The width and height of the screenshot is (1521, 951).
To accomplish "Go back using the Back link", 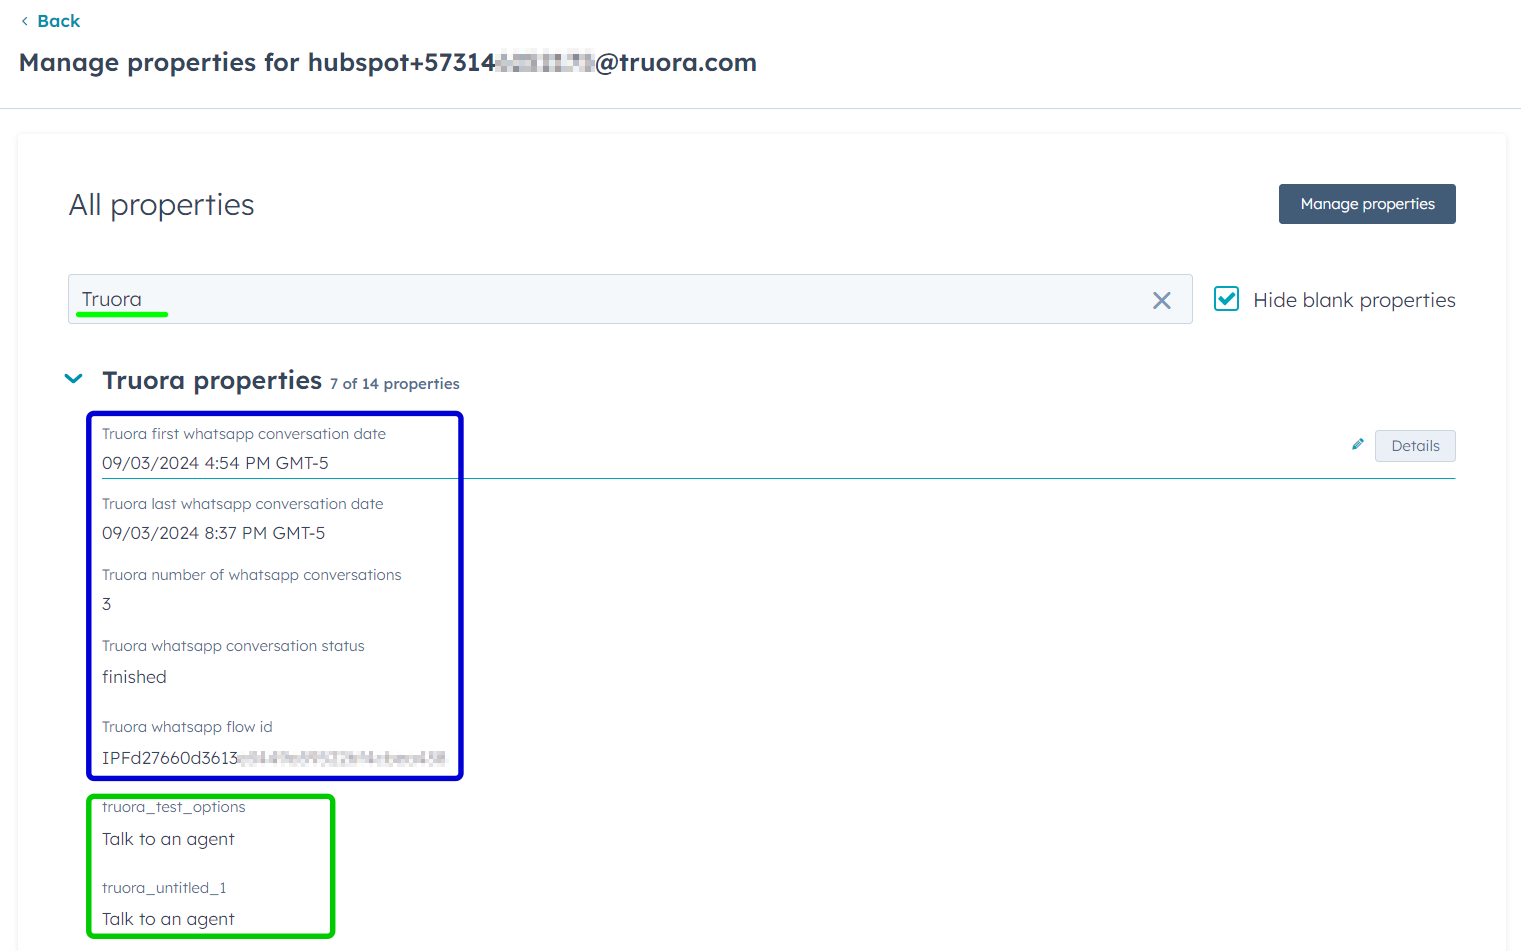I will coord(50,21).
